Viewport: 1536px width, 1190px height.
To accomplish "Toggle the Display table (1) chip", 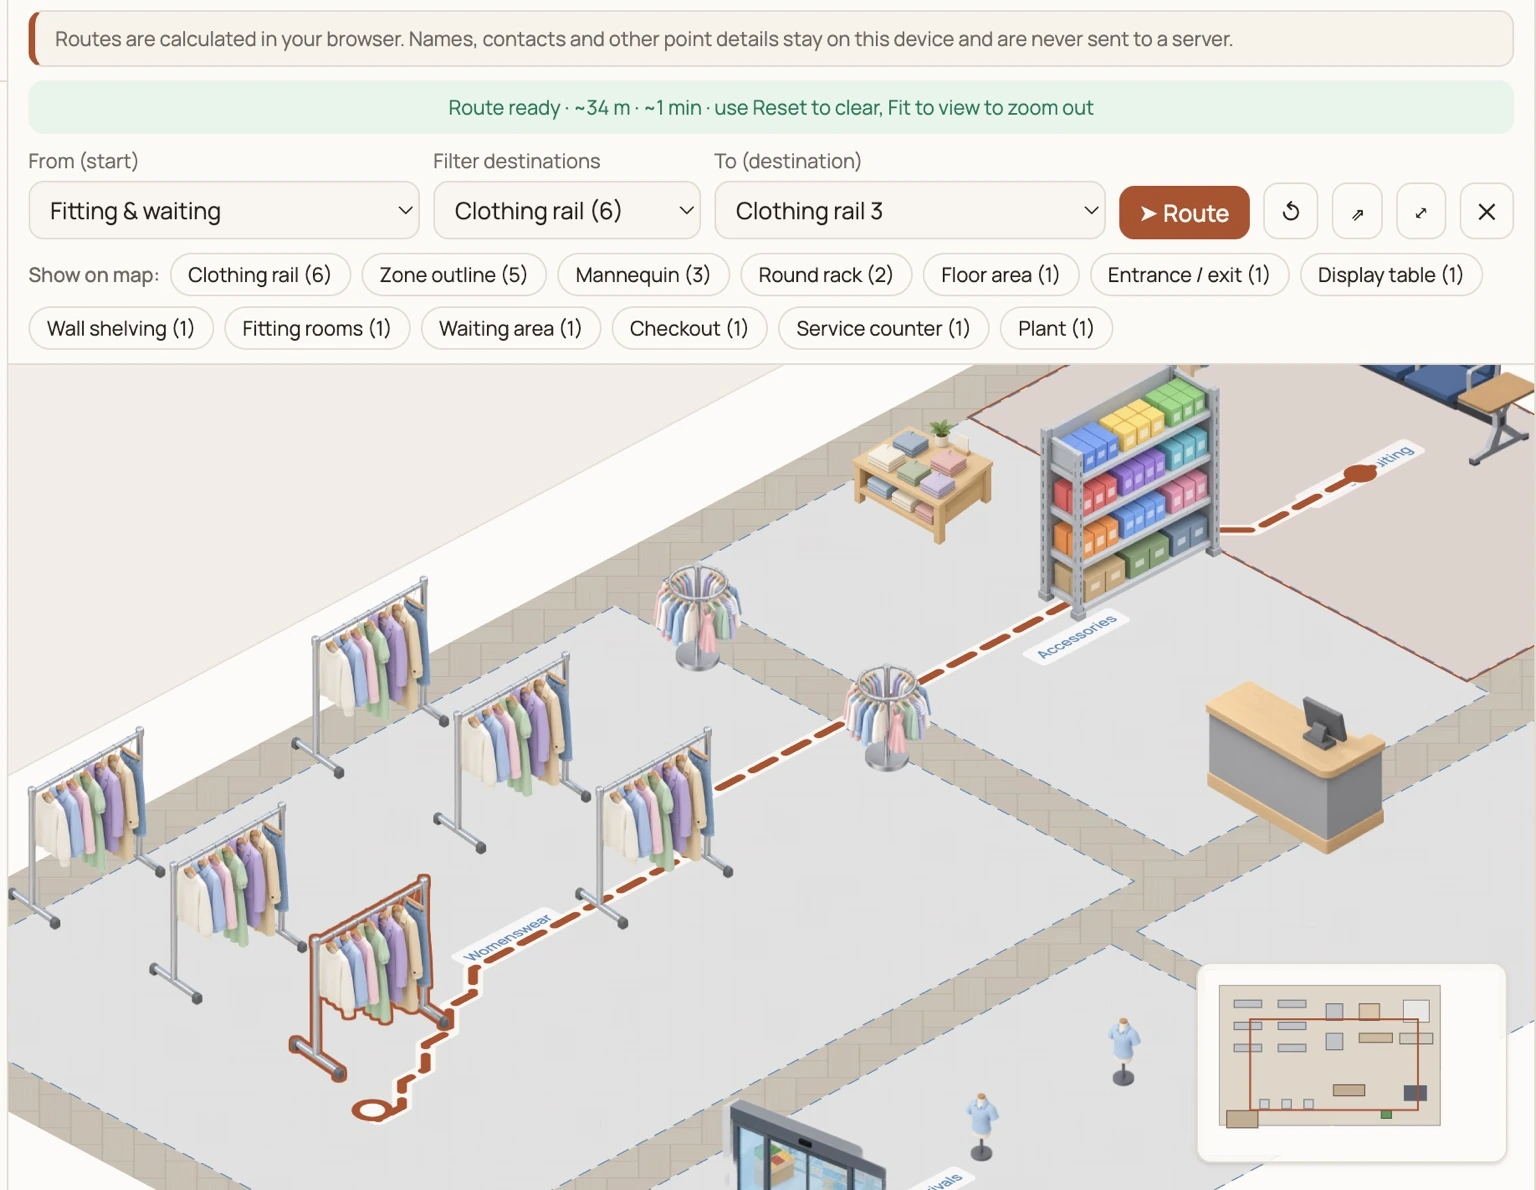I will coord(1391,275).
